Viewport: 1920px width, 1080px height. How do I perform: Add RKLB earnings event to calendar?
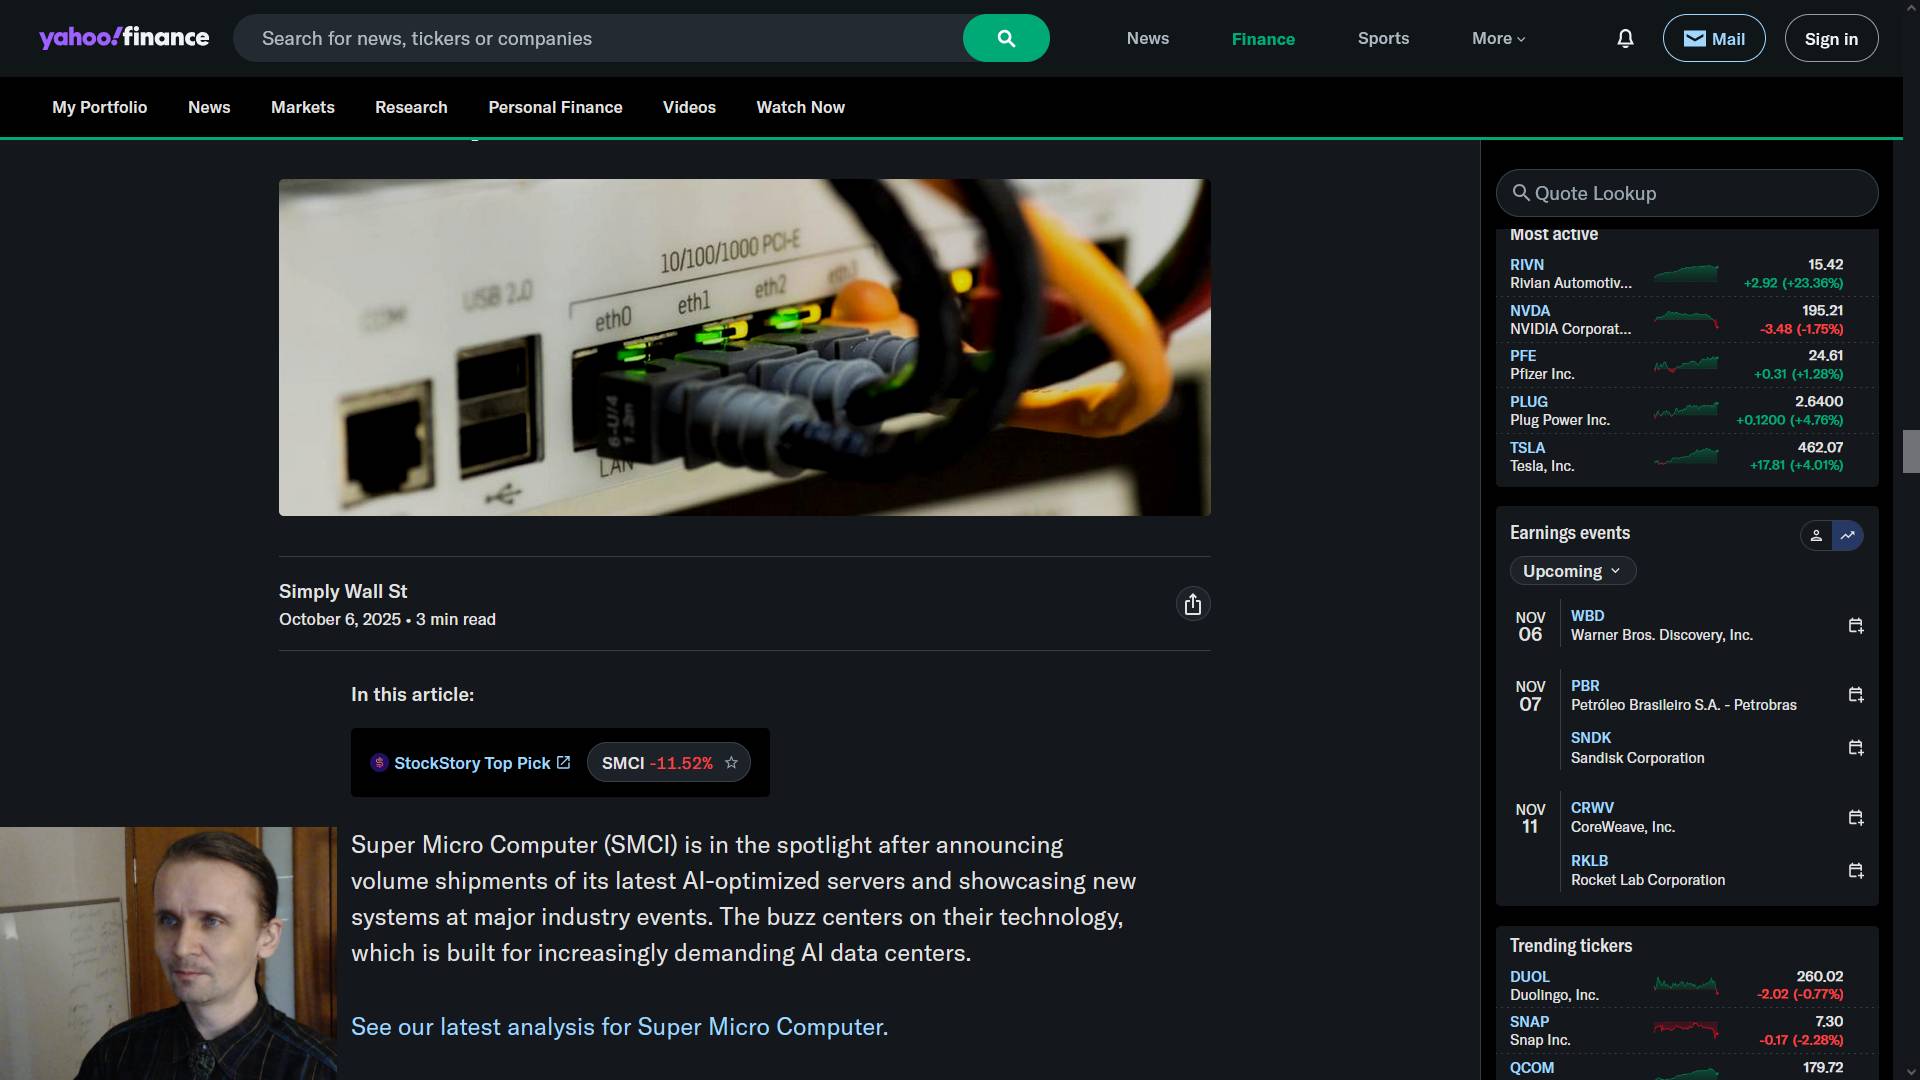(1855, 871)
